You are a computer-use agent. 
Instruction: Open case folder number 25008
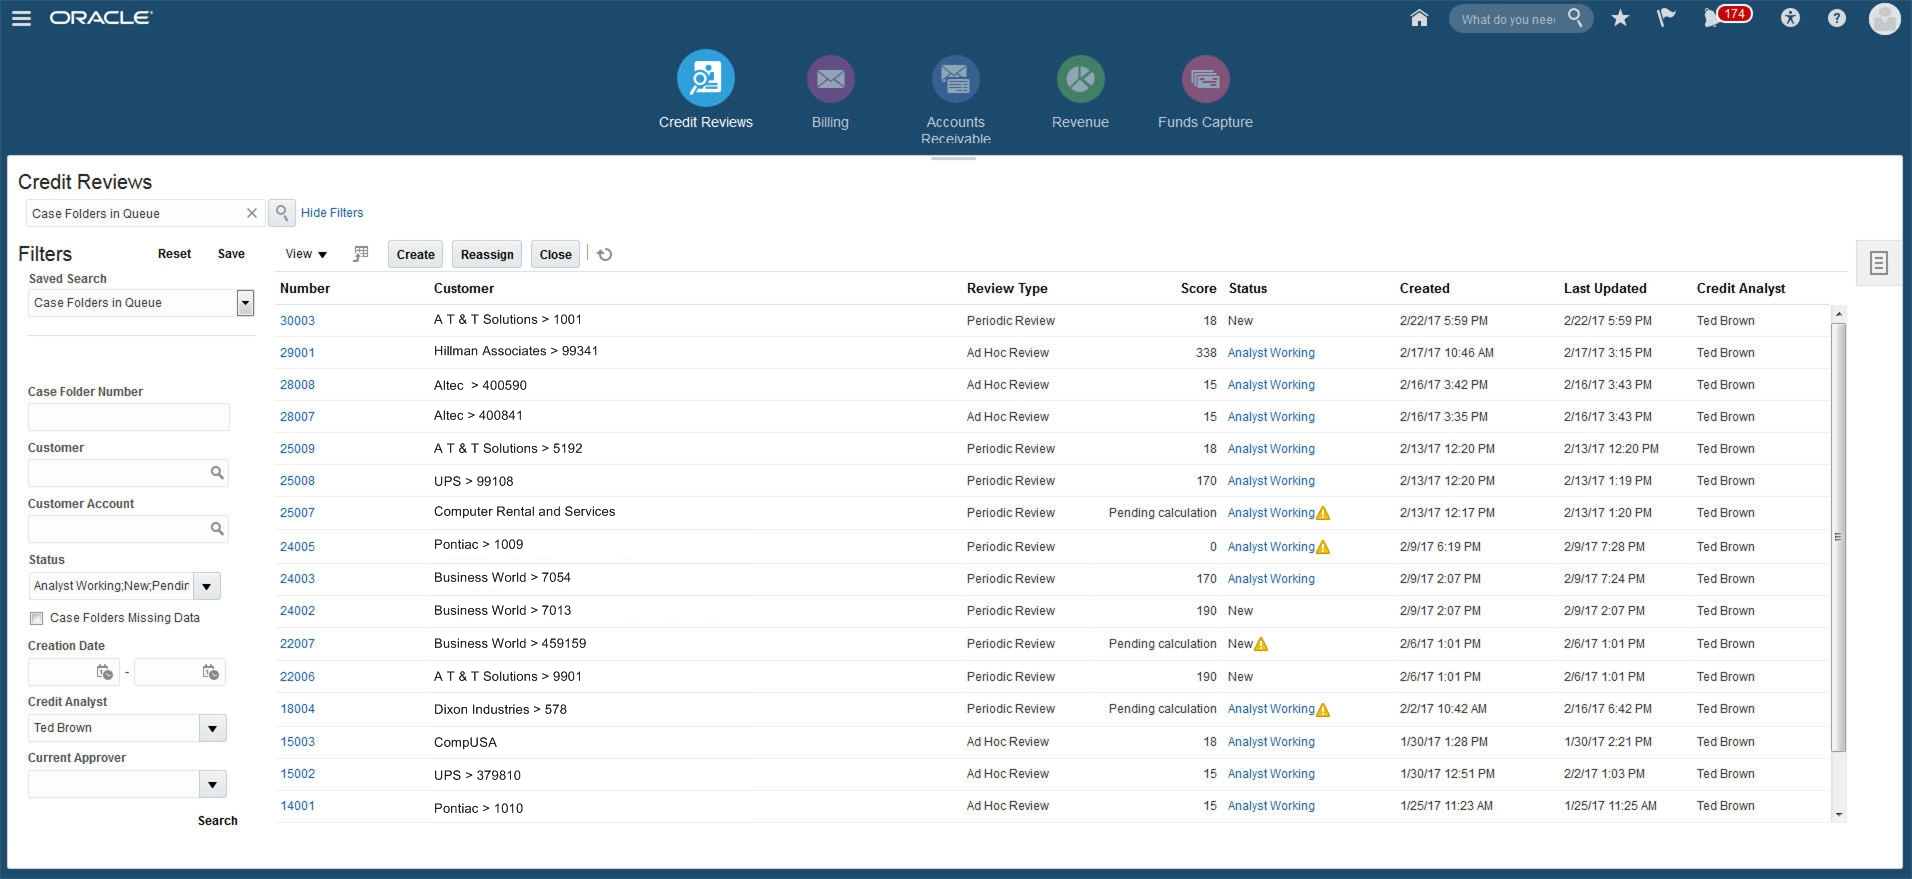297,481
